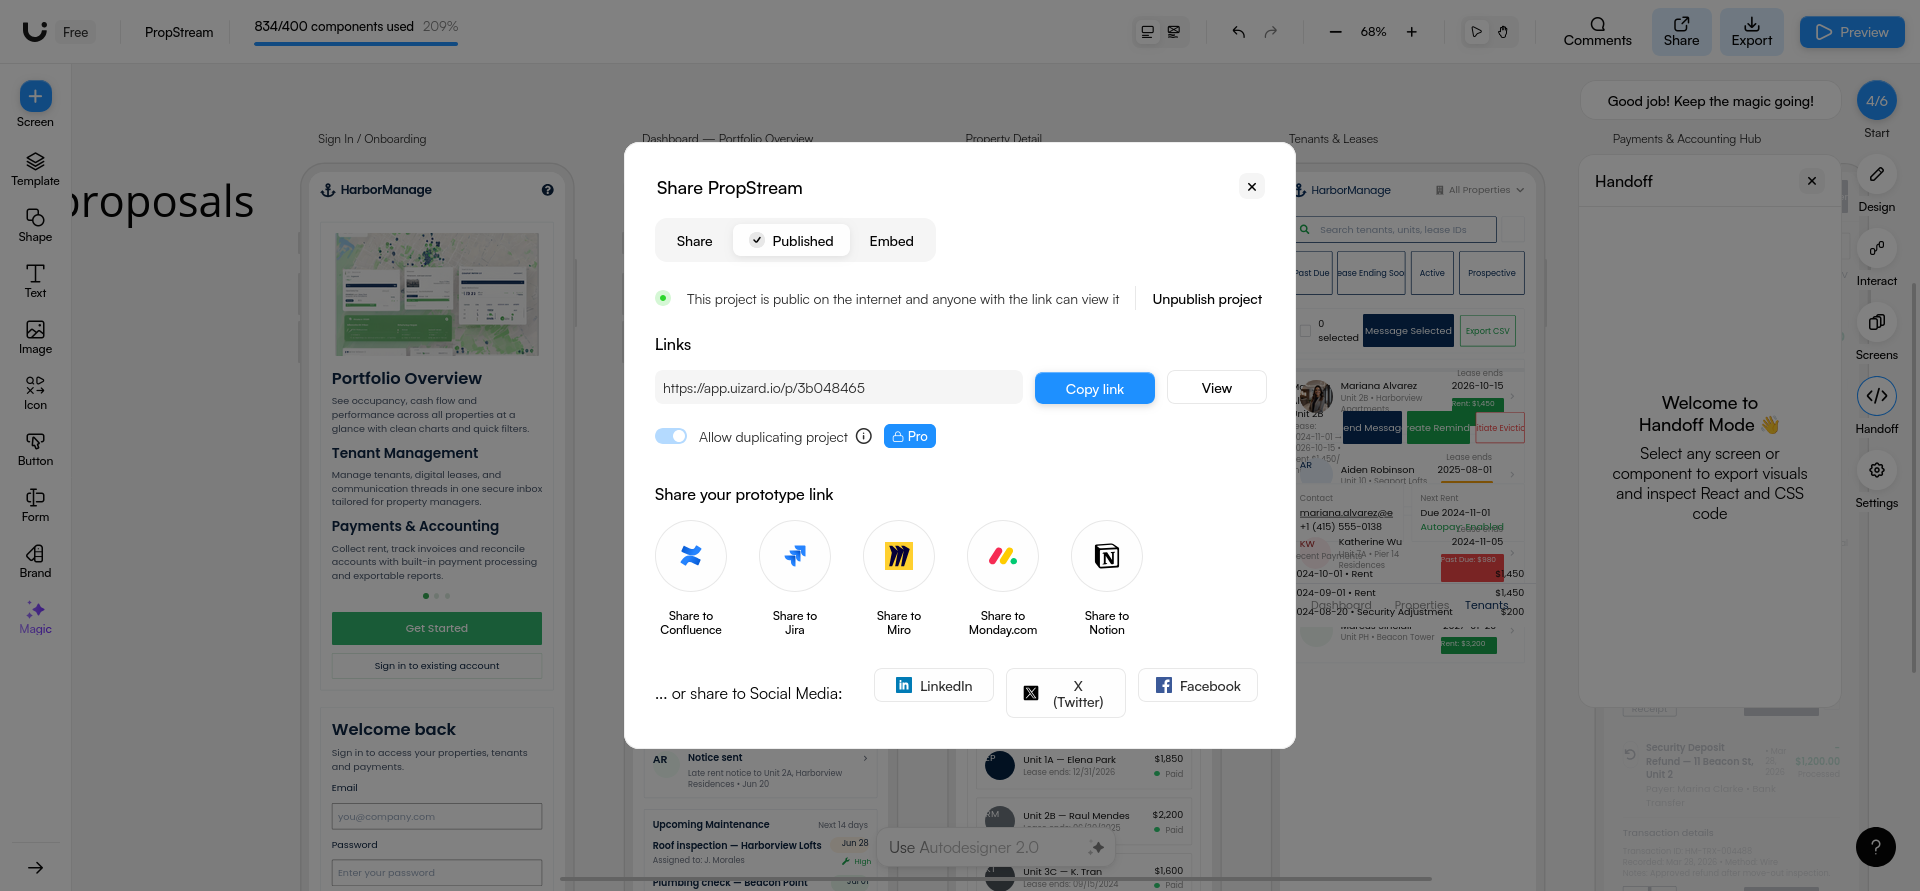Expand the left sidebar arrow

[35, 868]
